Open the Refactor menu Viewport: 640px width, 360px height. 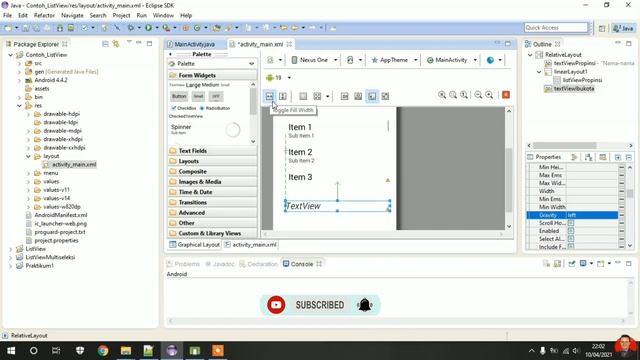coord(44,16)
